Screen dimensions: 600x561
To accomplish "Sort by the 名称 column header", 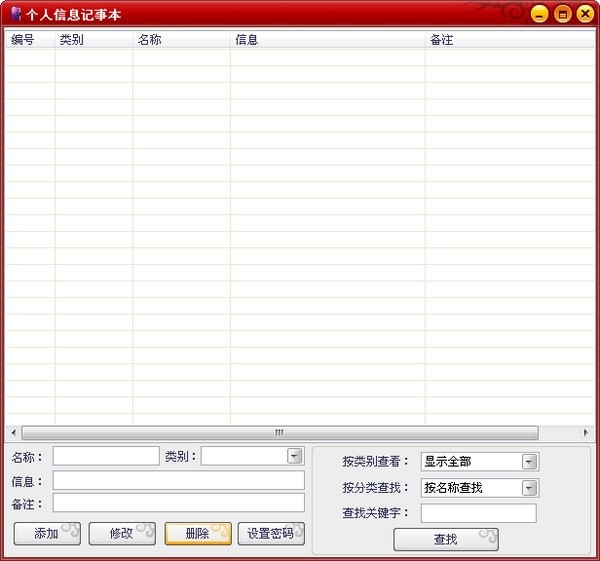I will tap(181, 39).
